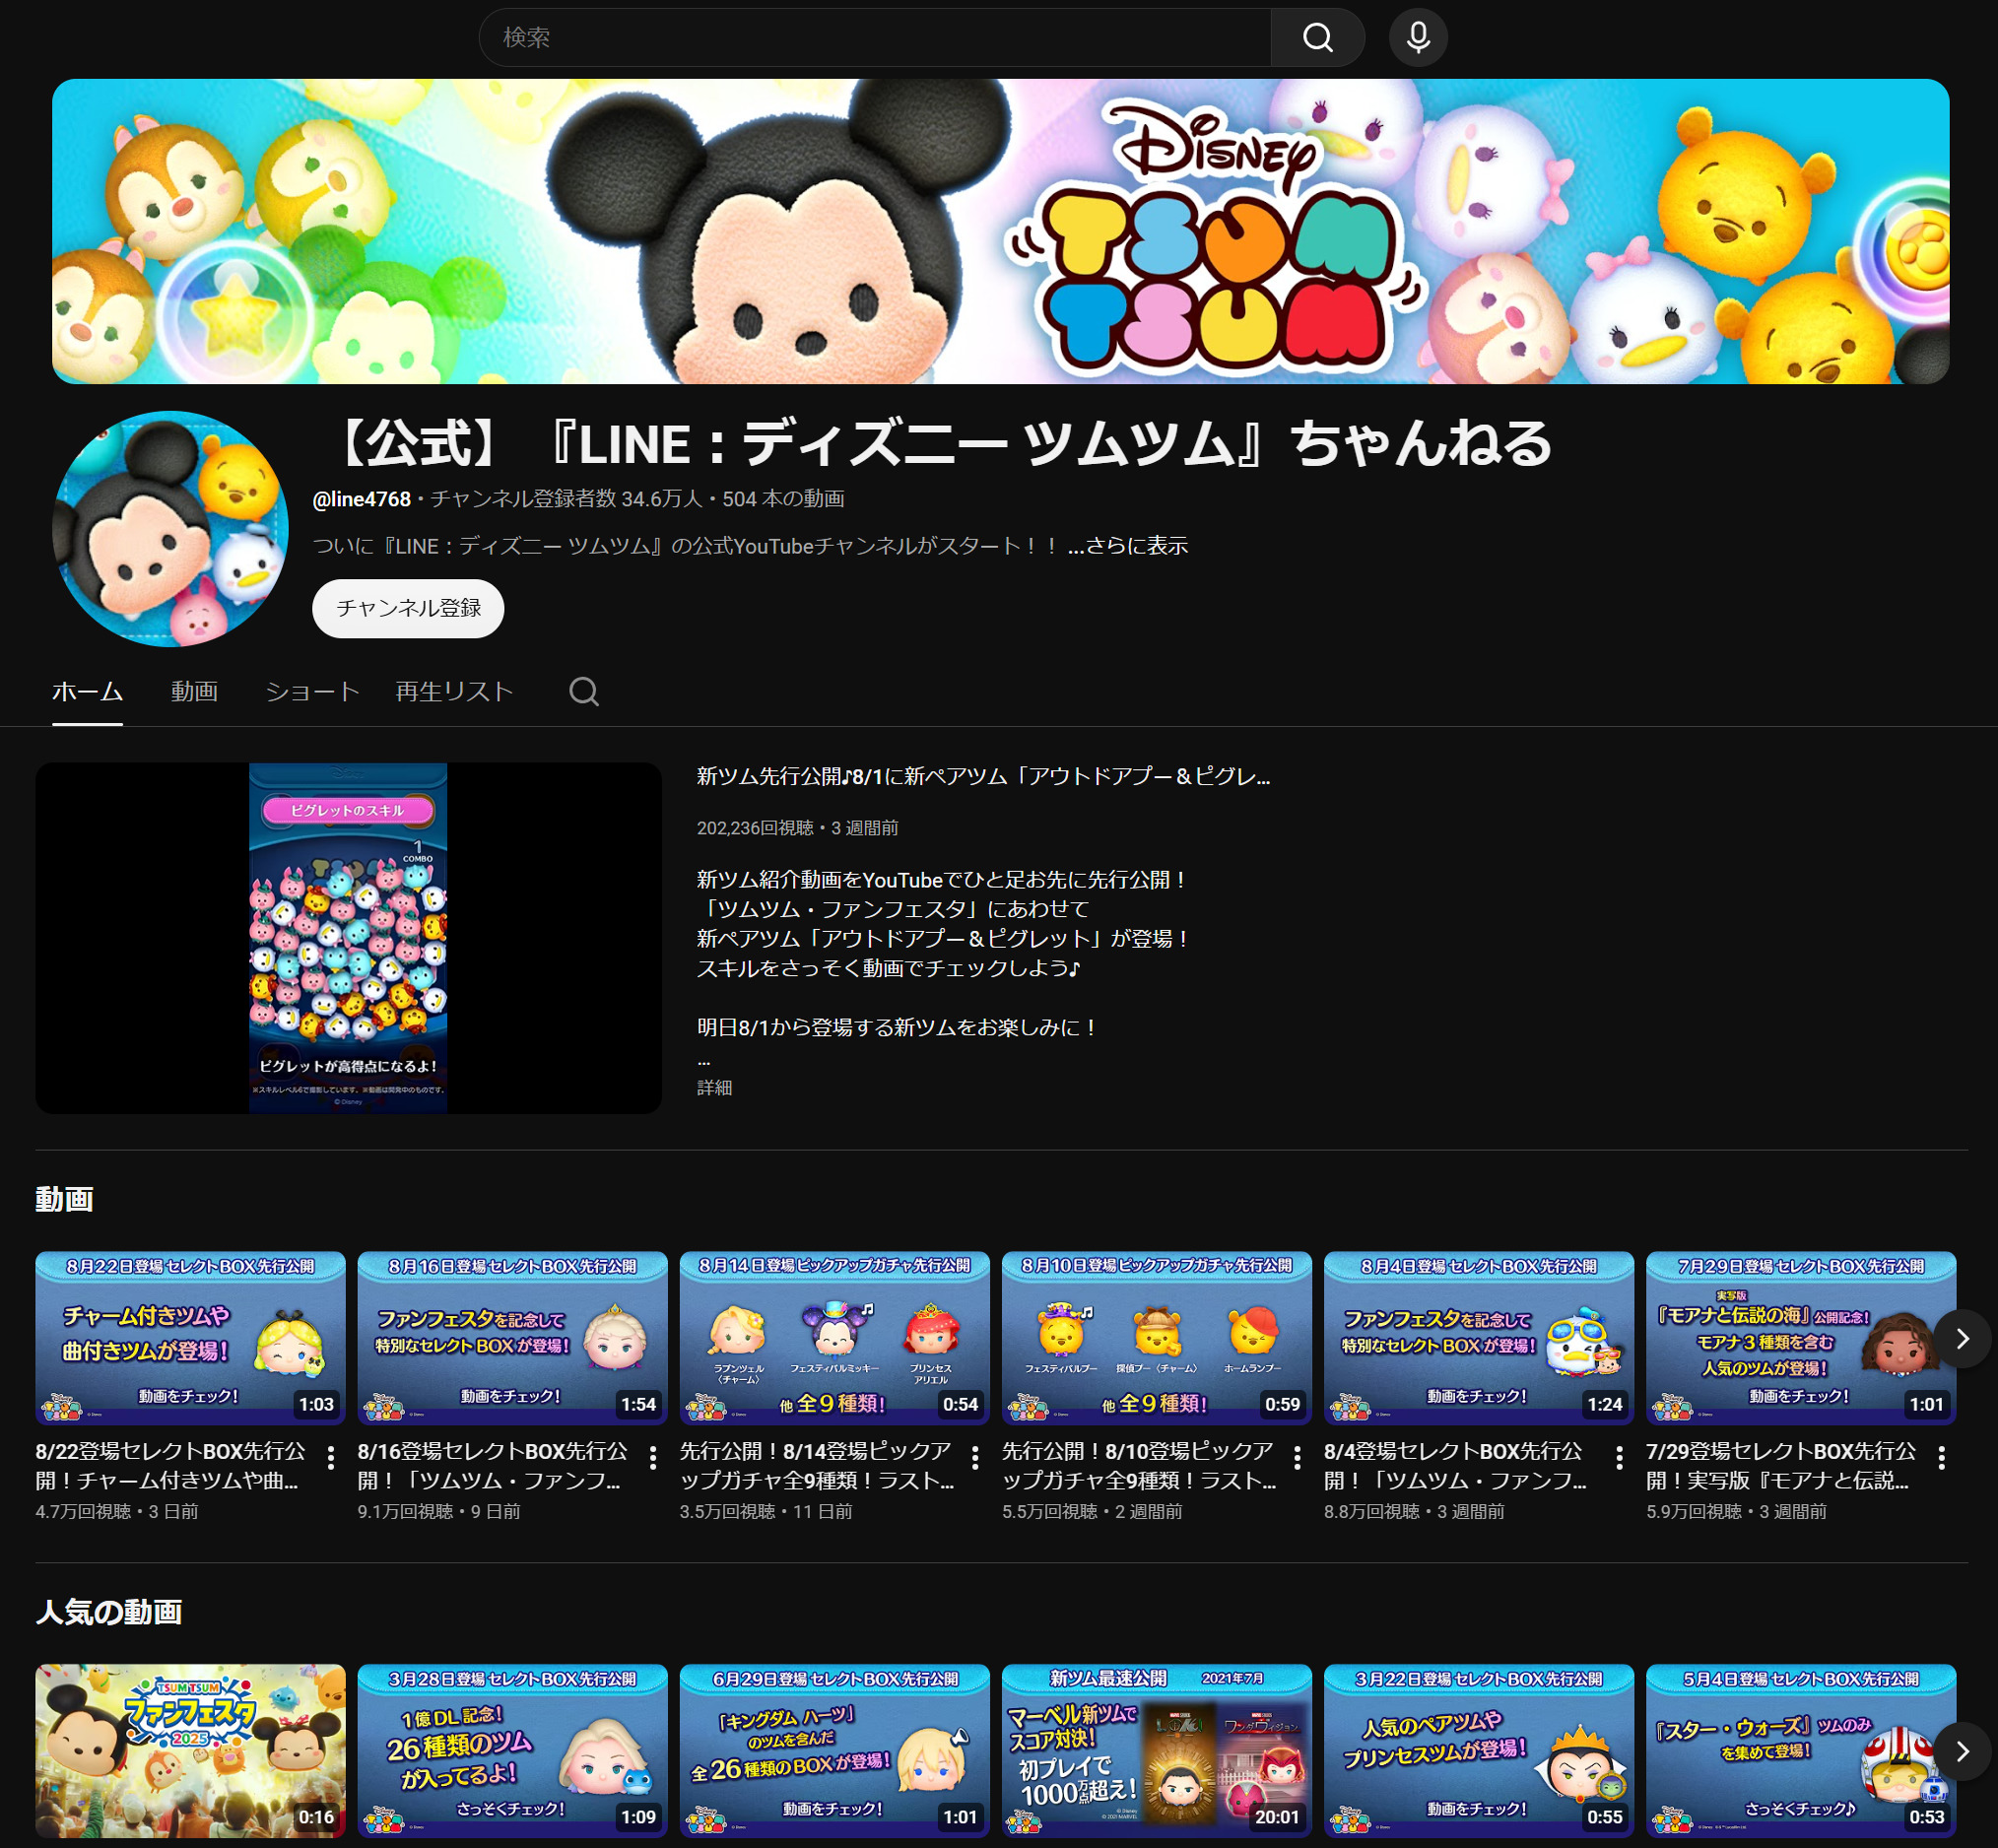Open menu for 7/29登場セレクトBOX video
Viewport: 1998px width, 1848px height.
tap(1941, 1457)
